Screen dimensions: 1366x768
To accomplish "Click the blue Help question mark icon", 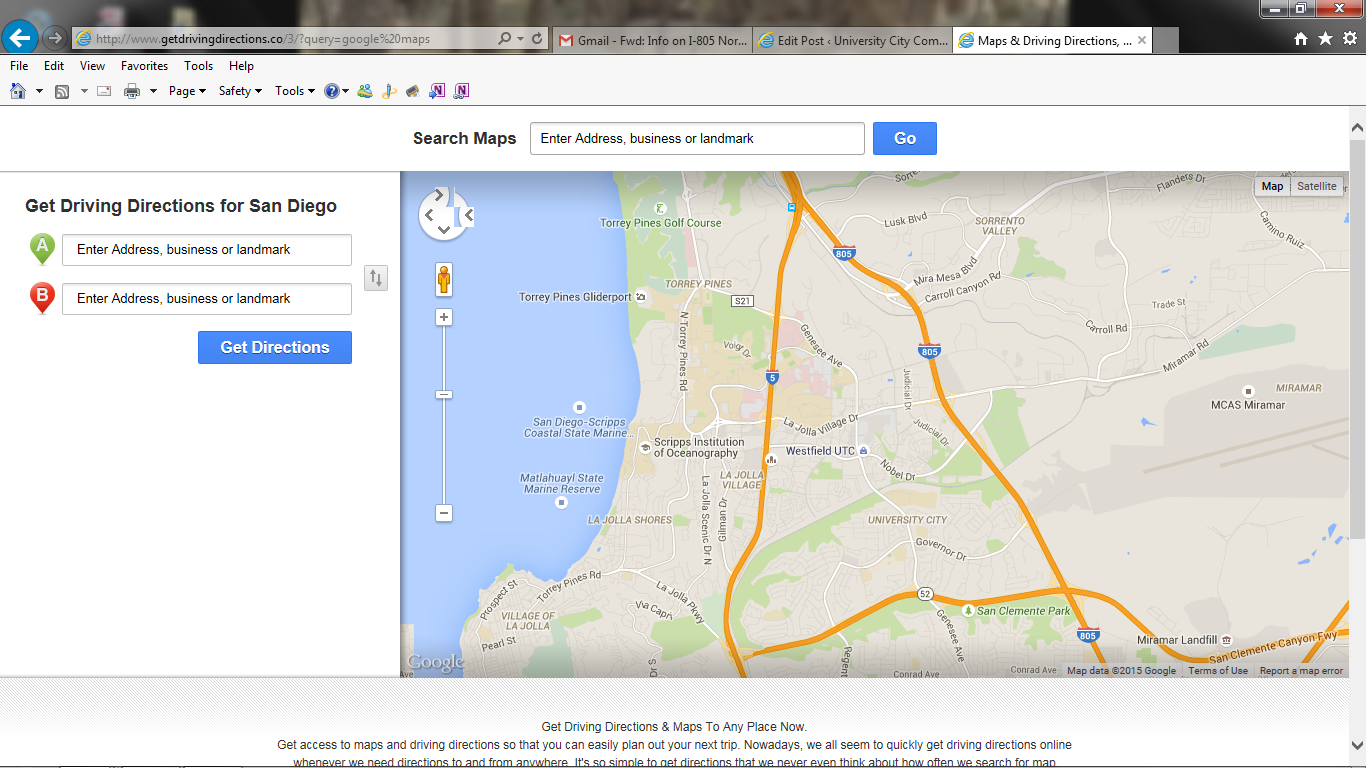I will click(331, 91).
